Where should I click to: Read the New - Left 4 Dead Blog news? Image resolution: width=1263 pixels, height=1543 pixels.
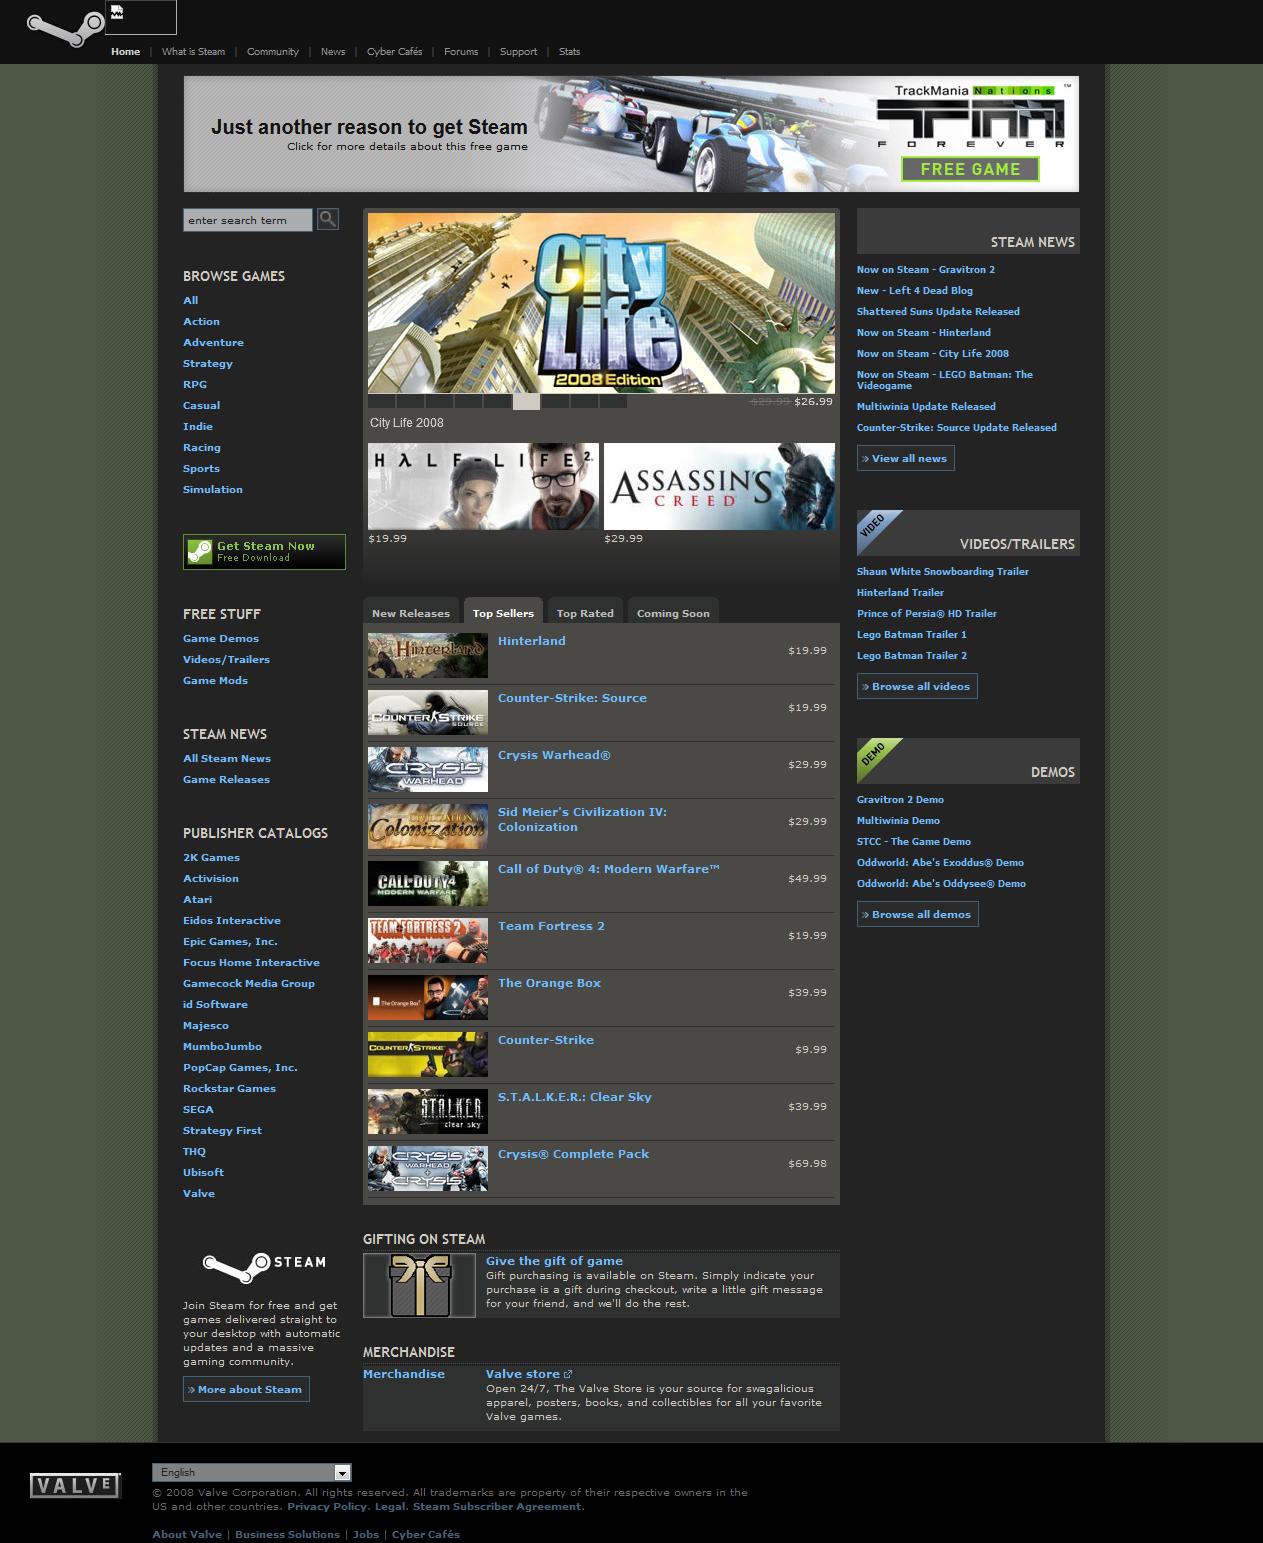coord(915,290)
